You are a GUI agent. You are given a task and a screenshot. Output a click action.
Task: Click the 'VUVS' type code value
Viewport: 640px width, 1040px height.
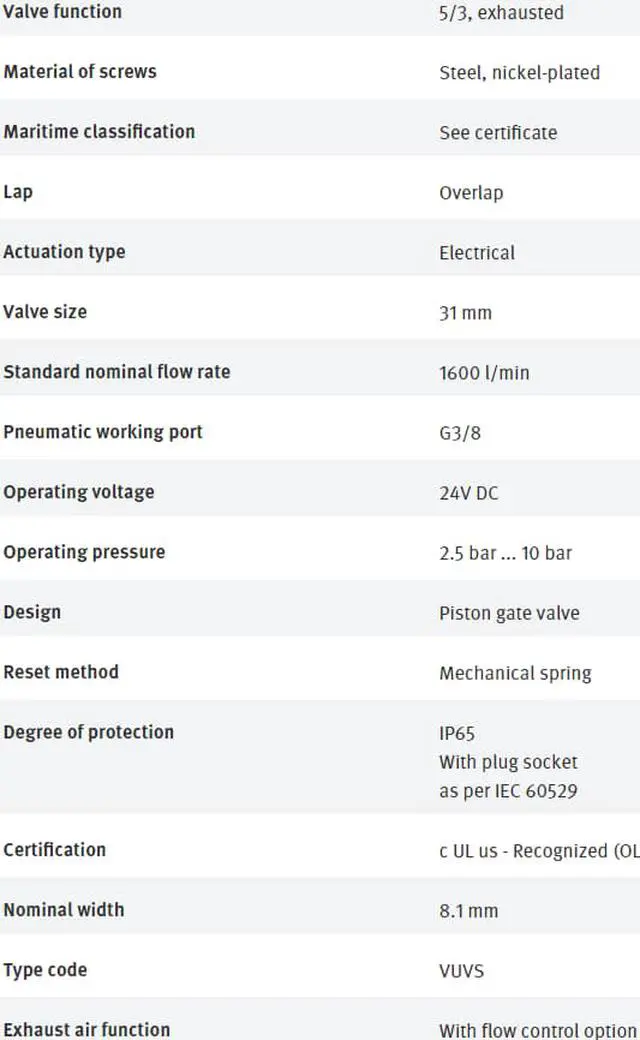pos(462,971)
